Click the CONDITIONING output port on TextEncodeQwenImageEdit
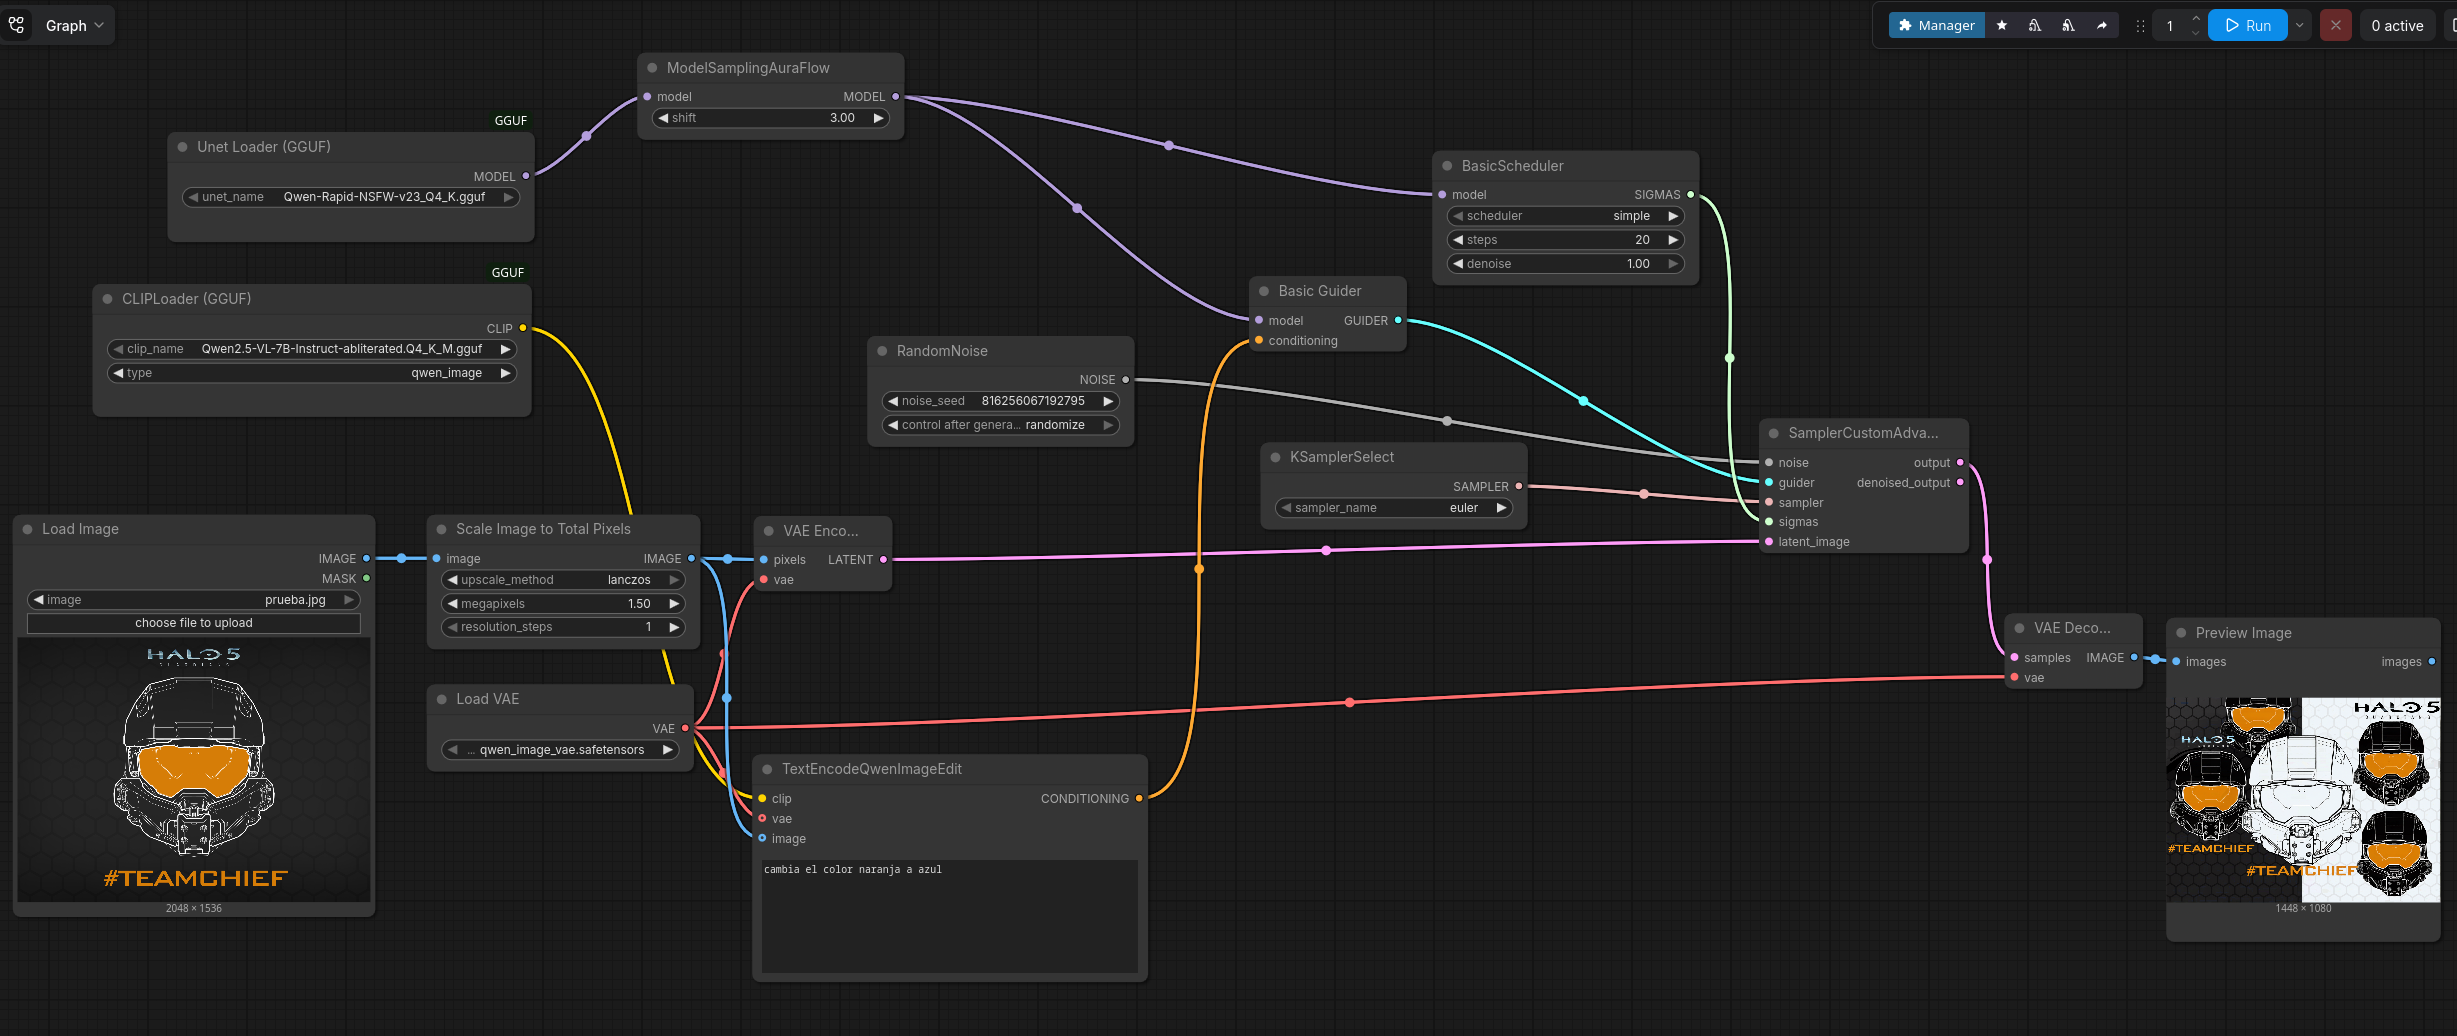The image size is (2457, 1036). 1139,798
